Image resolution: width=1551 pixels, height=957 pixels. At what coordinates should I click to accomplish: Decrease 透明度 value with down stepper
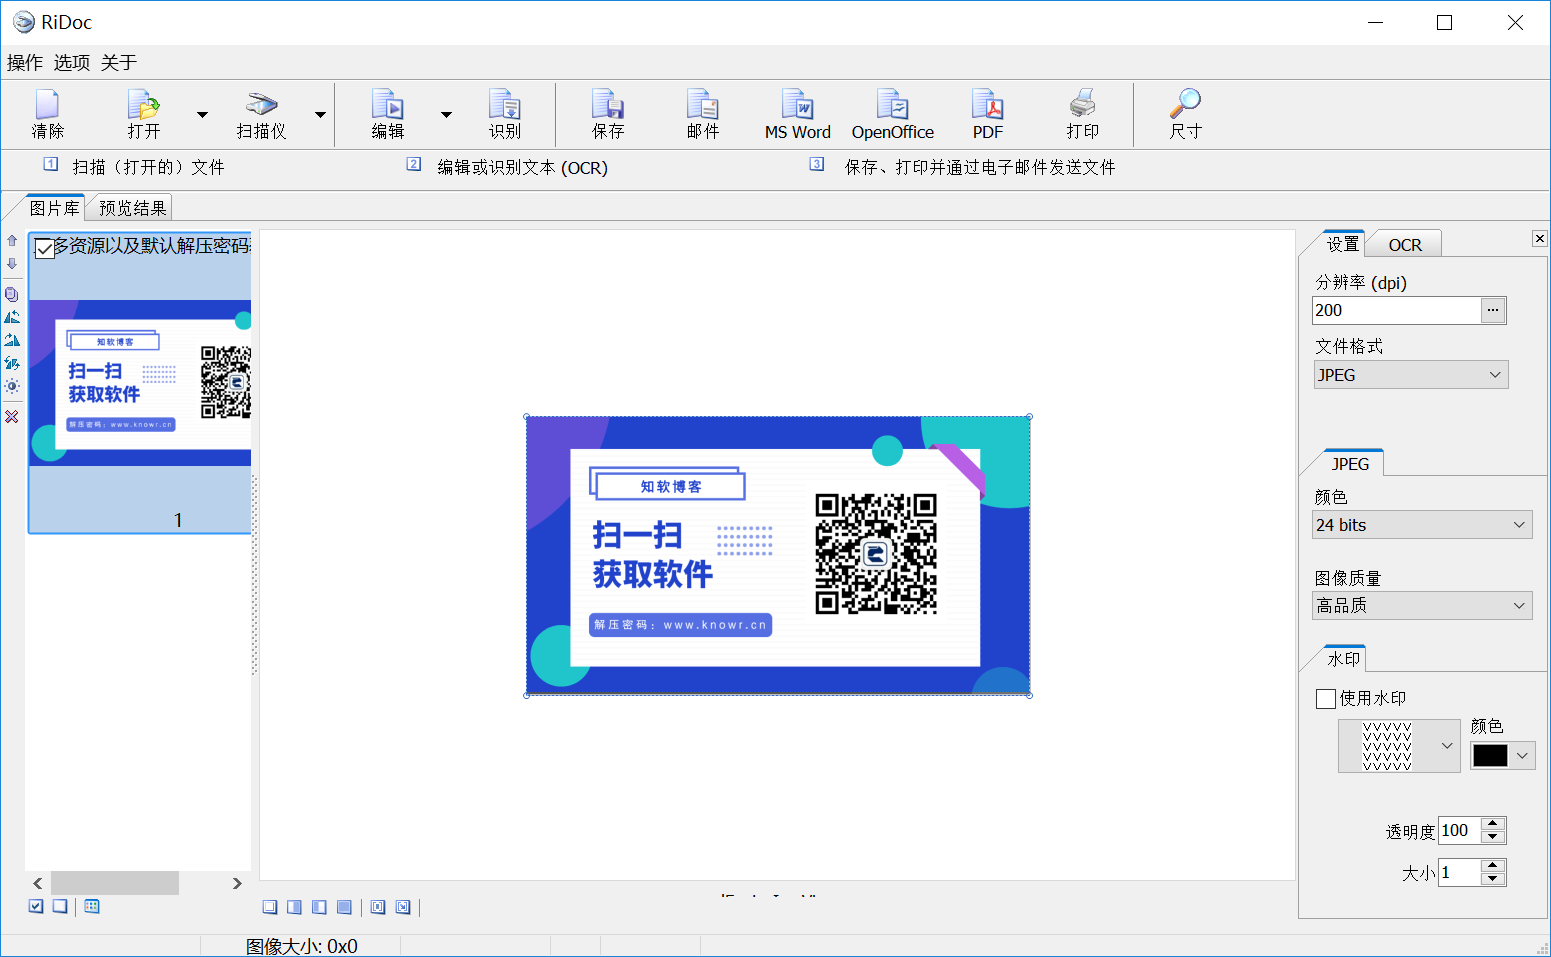1493,837
